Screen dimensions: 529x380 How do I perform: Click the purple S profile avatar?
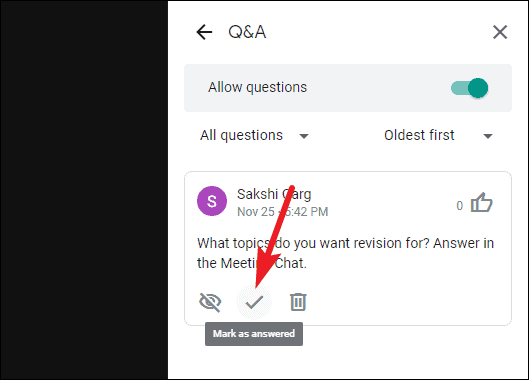(212, 201)
